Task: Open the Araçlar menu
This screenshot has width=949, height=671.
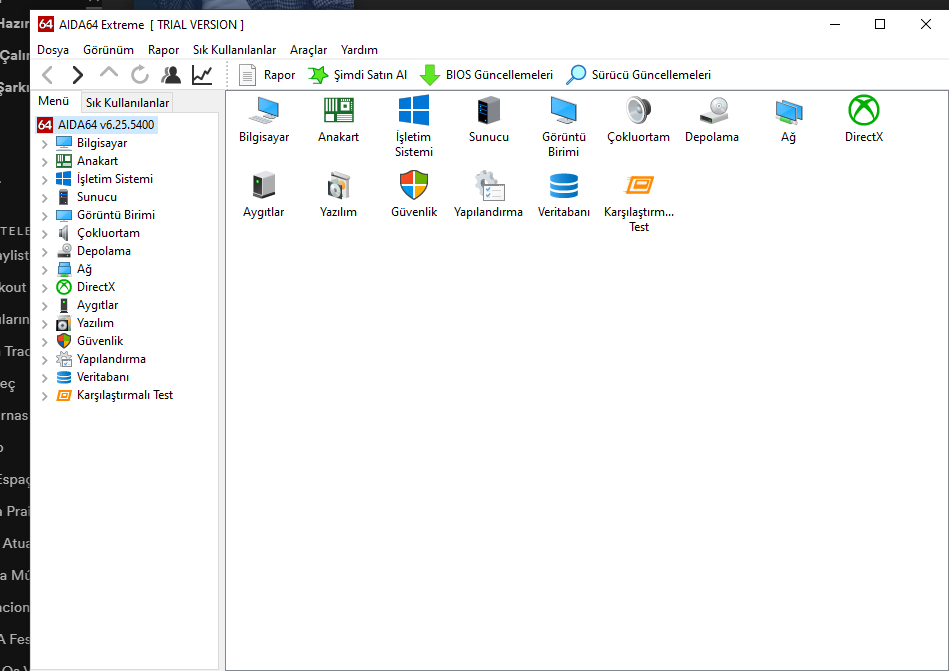Action: [x=308, y=50]
